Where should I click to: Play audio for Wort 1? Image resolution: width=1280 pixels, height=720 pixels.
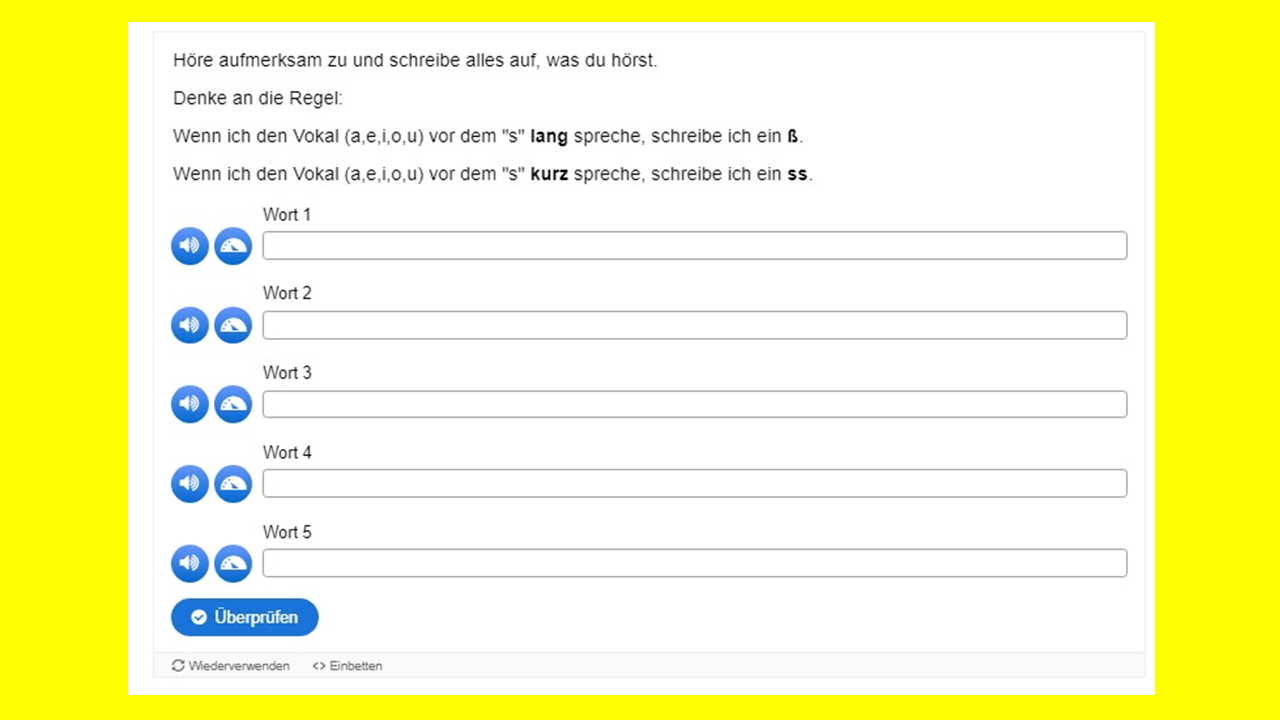coord(190,246)
